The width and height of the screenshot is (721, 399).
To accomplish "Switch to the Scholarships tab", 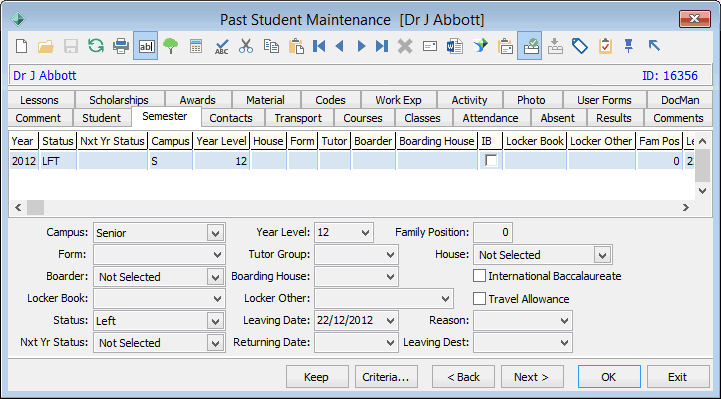I will tap(119, 100).
